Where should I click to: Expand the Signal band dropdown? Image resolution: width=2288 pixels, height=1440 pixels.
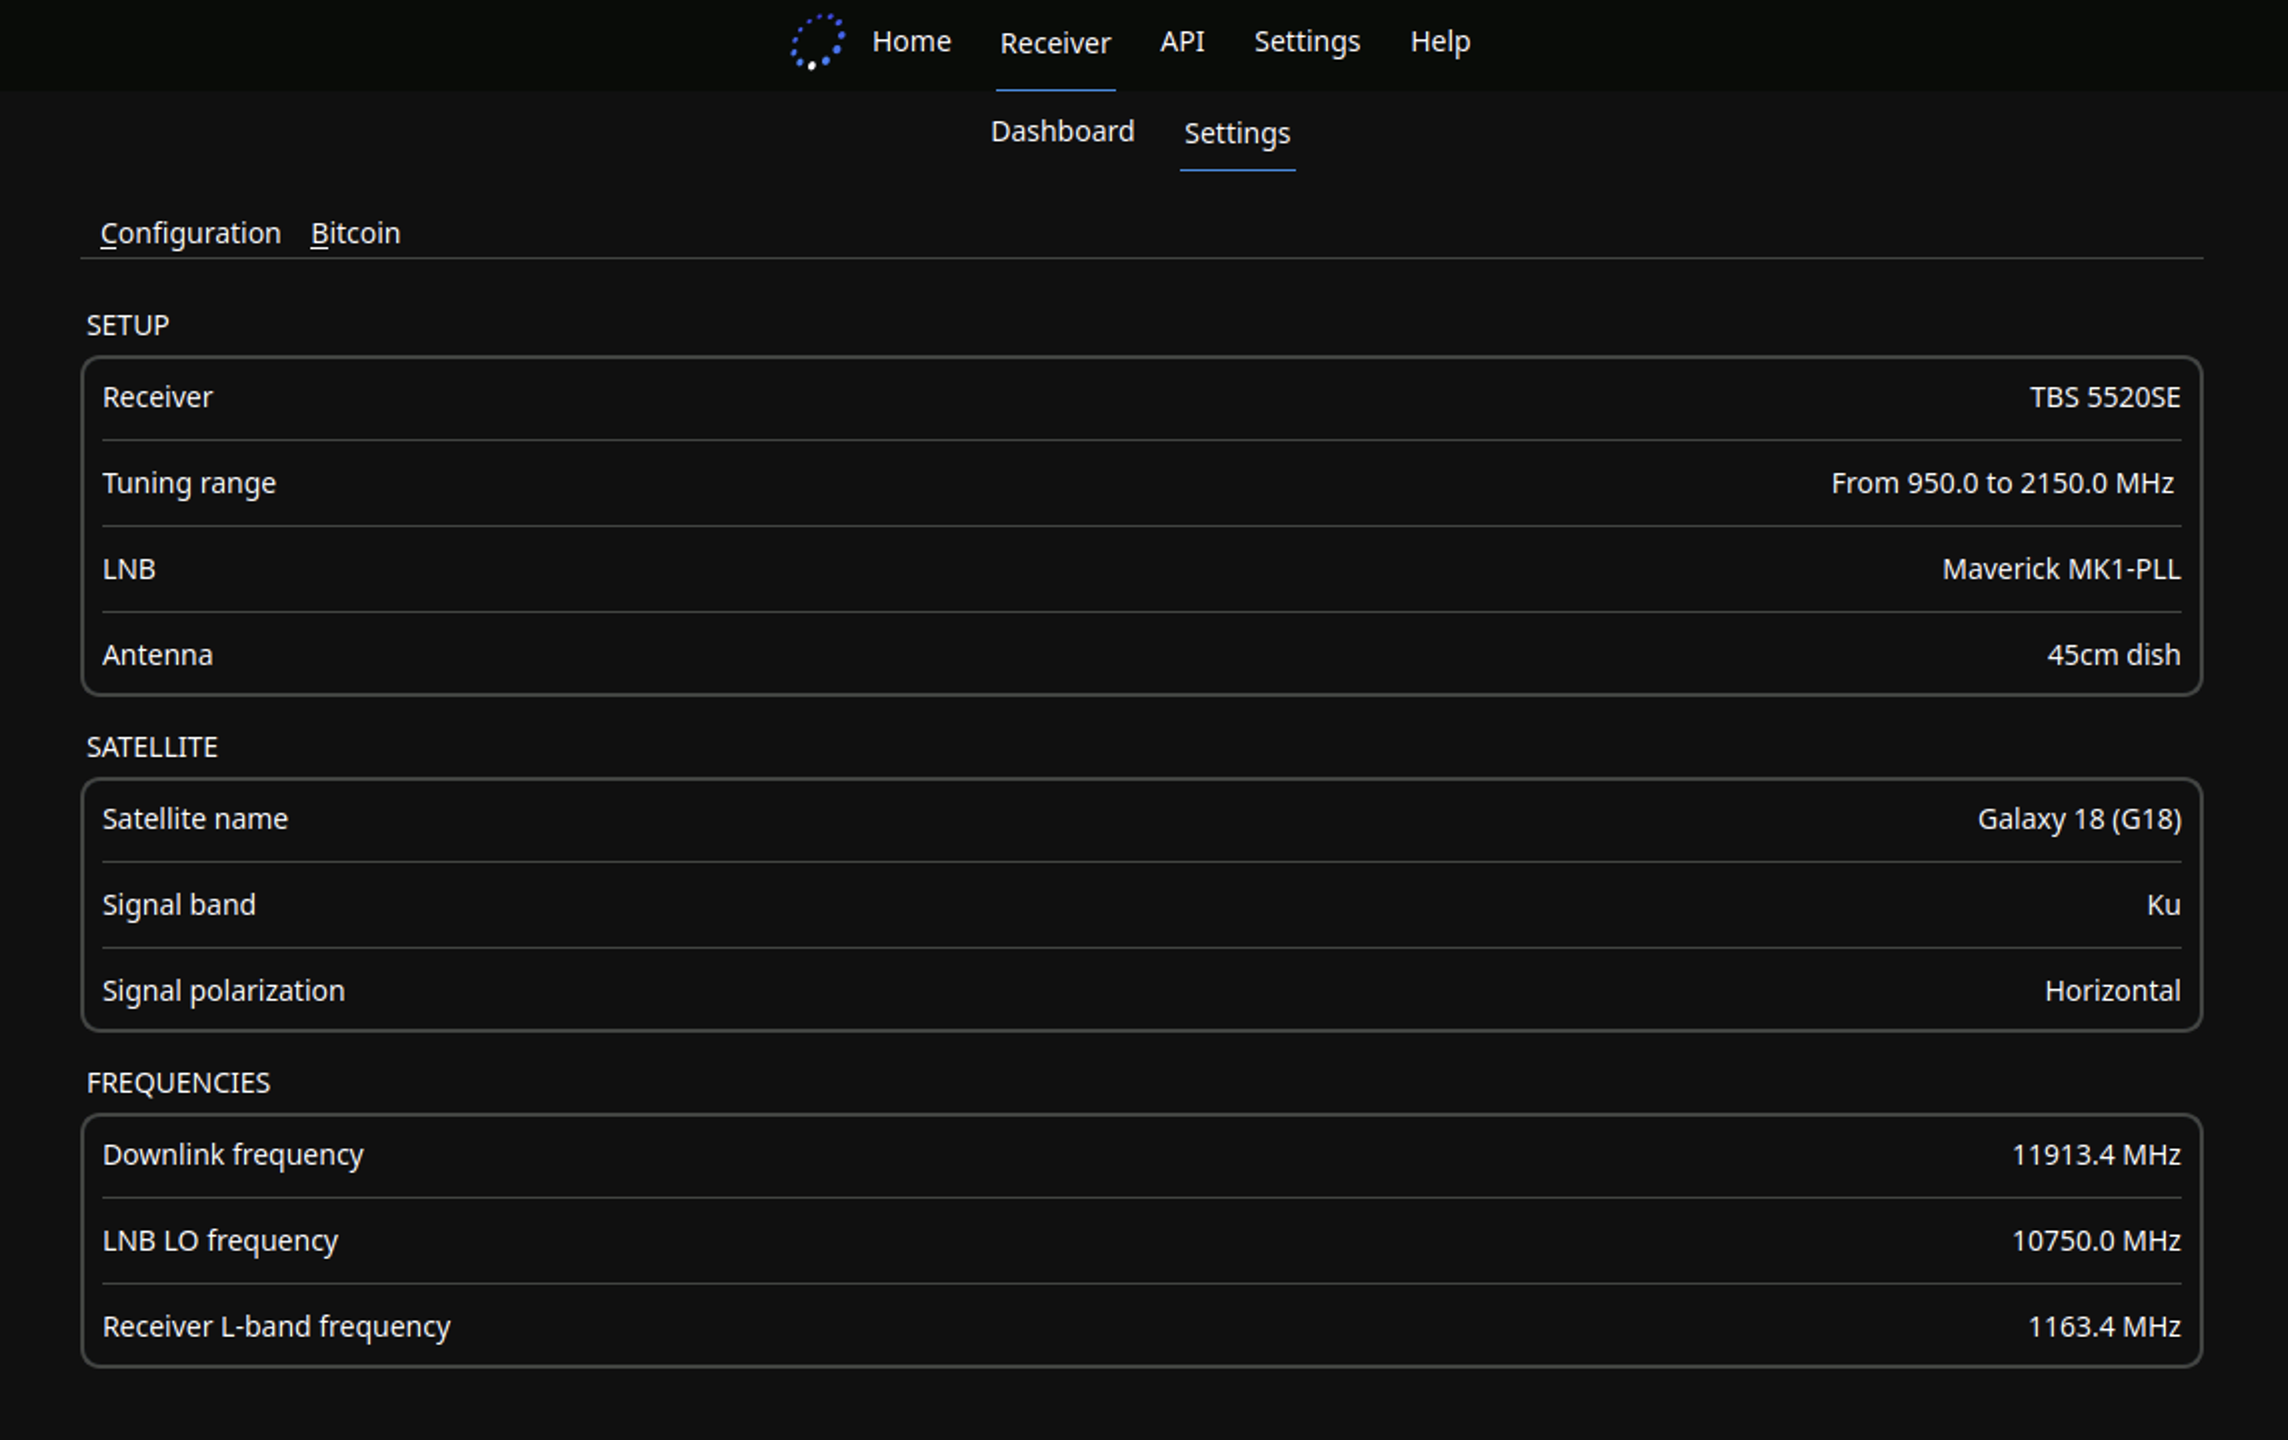click(x=2162, y=904)
